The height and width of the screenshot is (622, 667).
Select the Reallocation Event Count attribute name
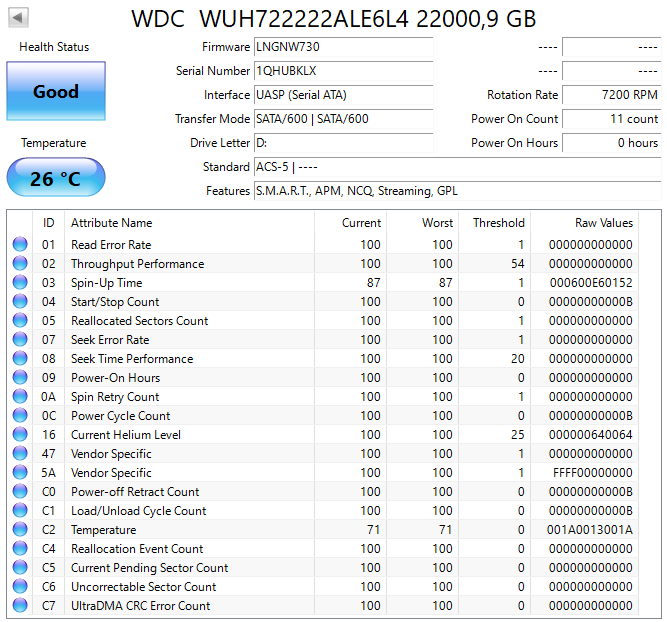137,549
